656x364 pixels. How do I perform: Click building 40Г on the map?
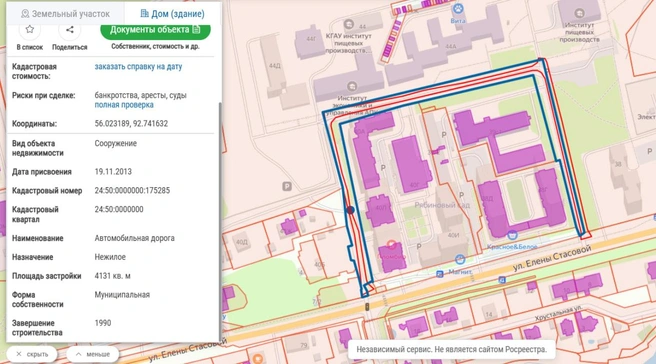tap(411, 164)
